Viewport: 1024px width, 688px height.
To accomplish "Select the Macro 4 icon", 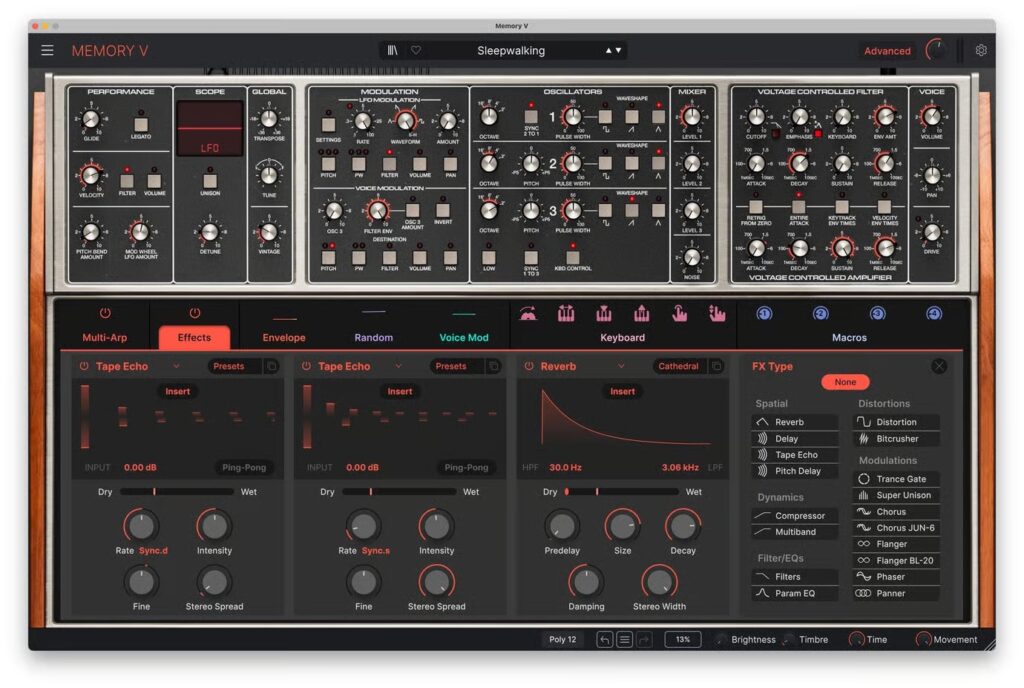I will [935, 314].
